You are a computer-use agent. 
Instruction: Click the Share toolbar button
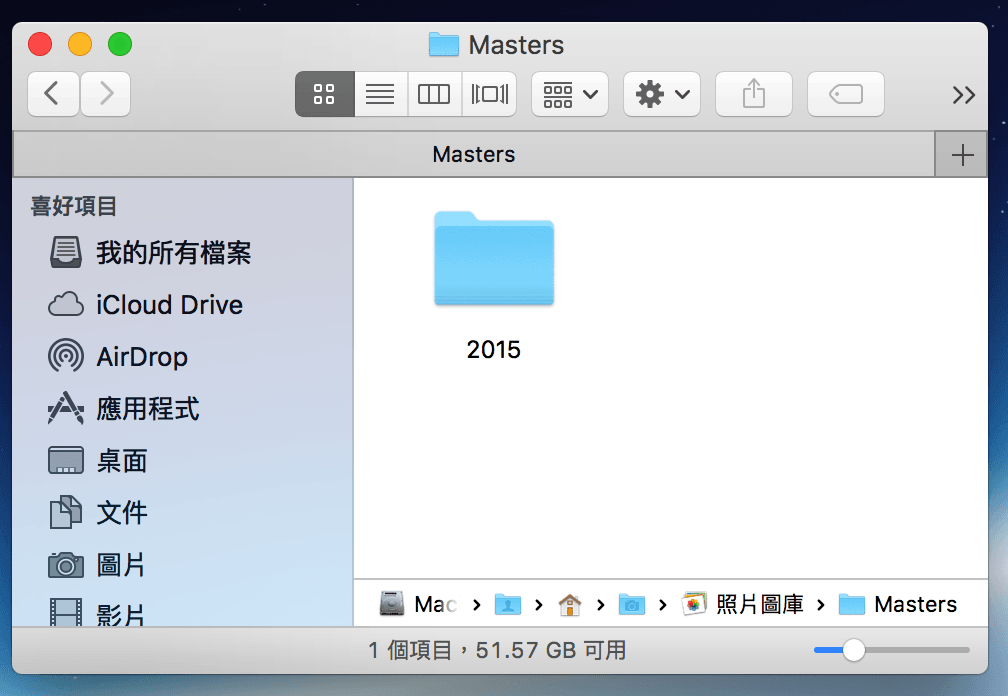point(754,94)
